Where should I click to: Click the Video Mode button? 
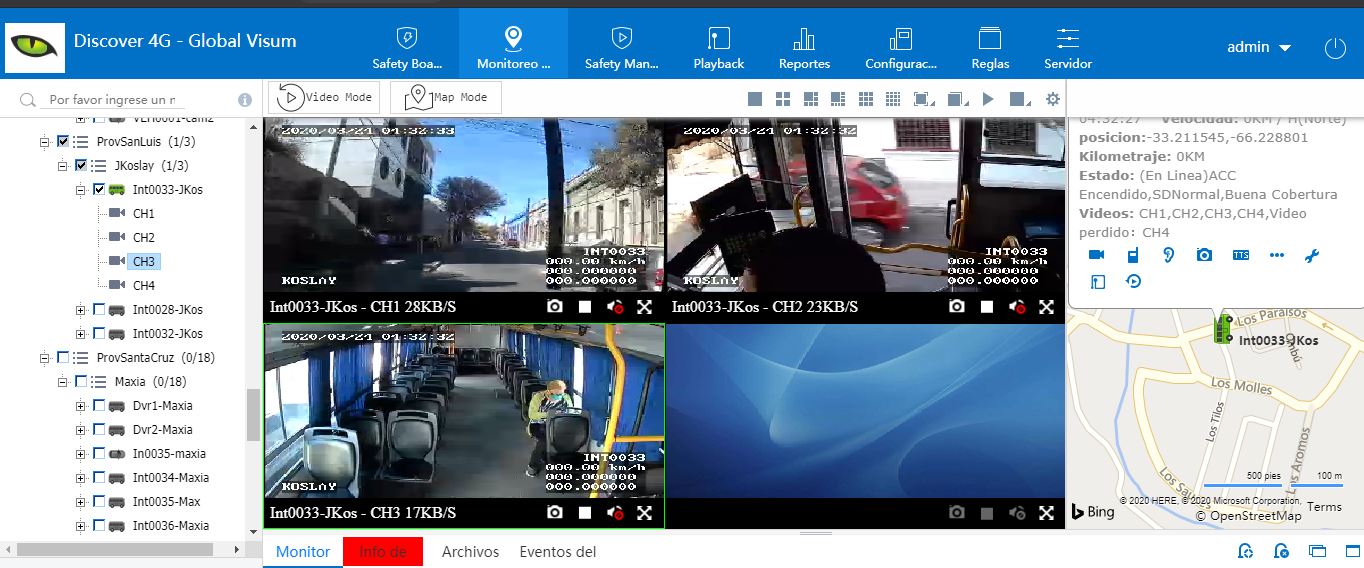324,97
